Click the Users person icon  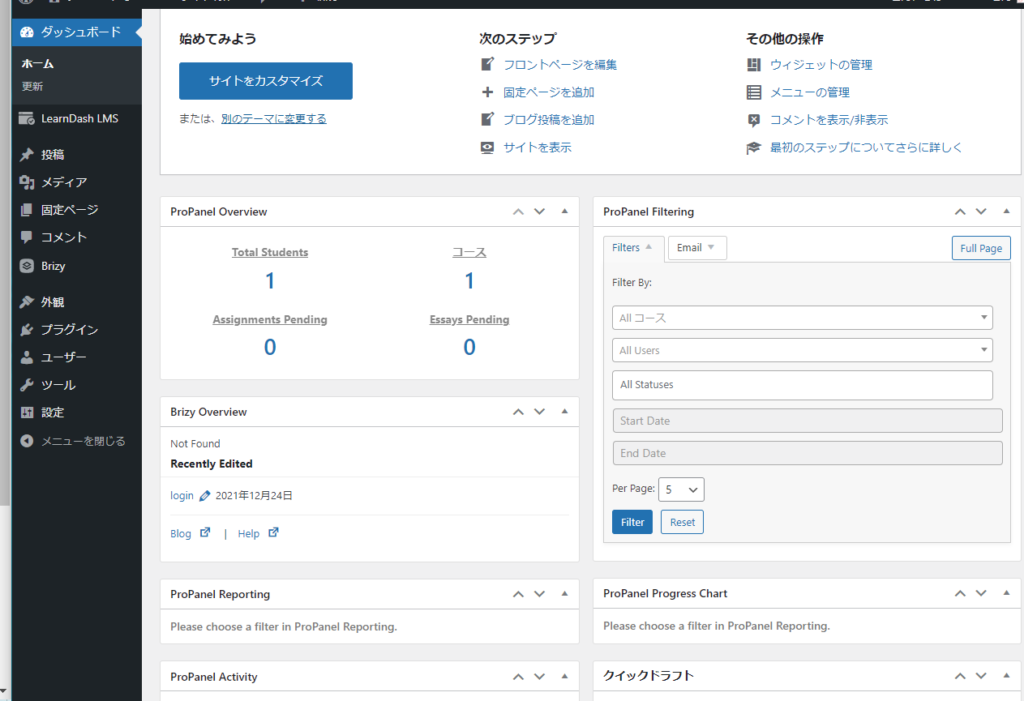click(x=26, y=357)
